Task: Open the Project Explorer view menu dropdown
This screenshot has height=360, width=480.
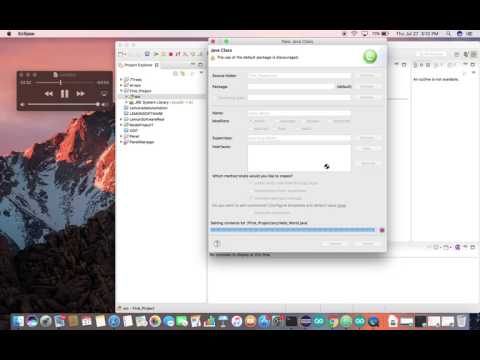Action: coord(201,73)
